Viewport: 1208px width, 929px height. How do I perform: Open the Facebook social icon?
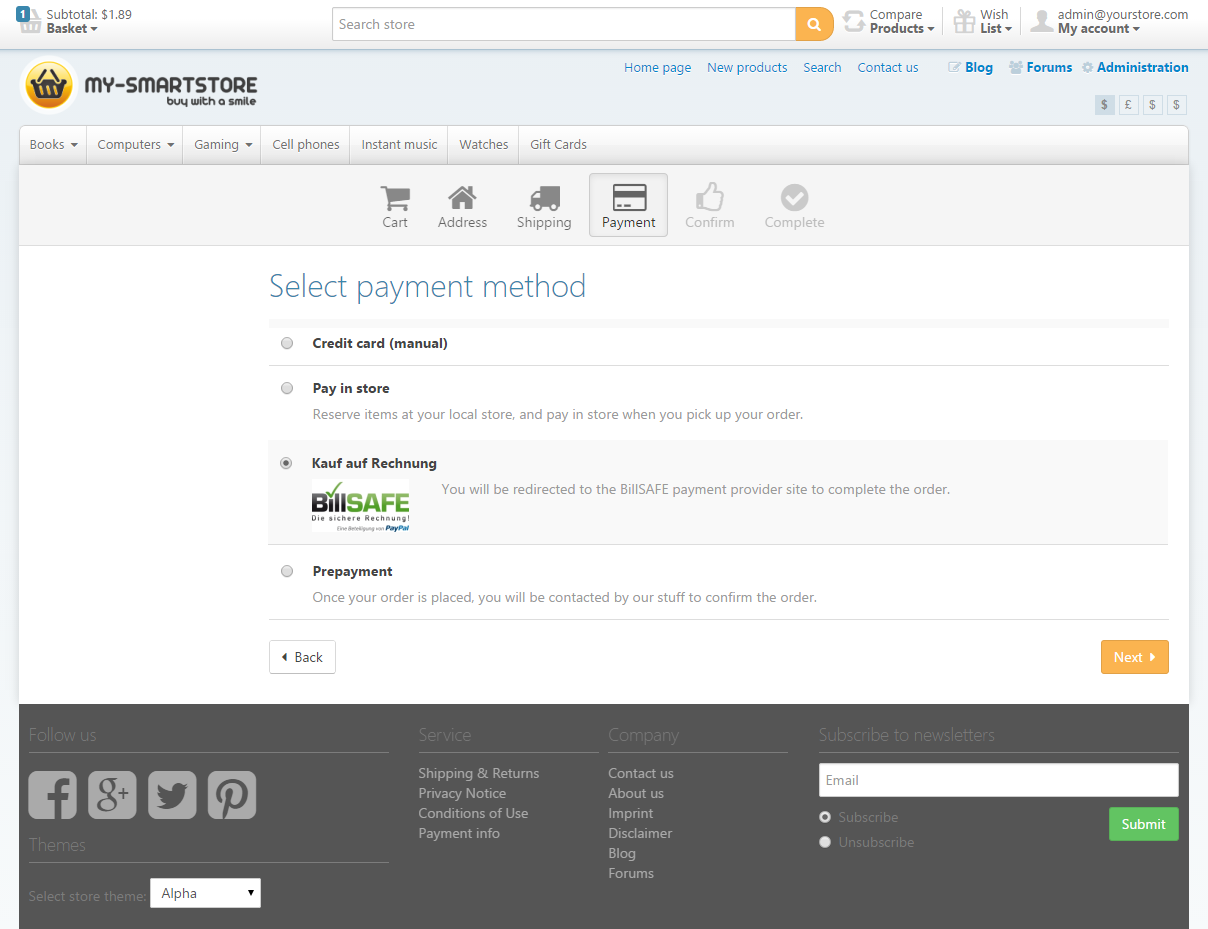pyautogui.click(x=52, y=795)
